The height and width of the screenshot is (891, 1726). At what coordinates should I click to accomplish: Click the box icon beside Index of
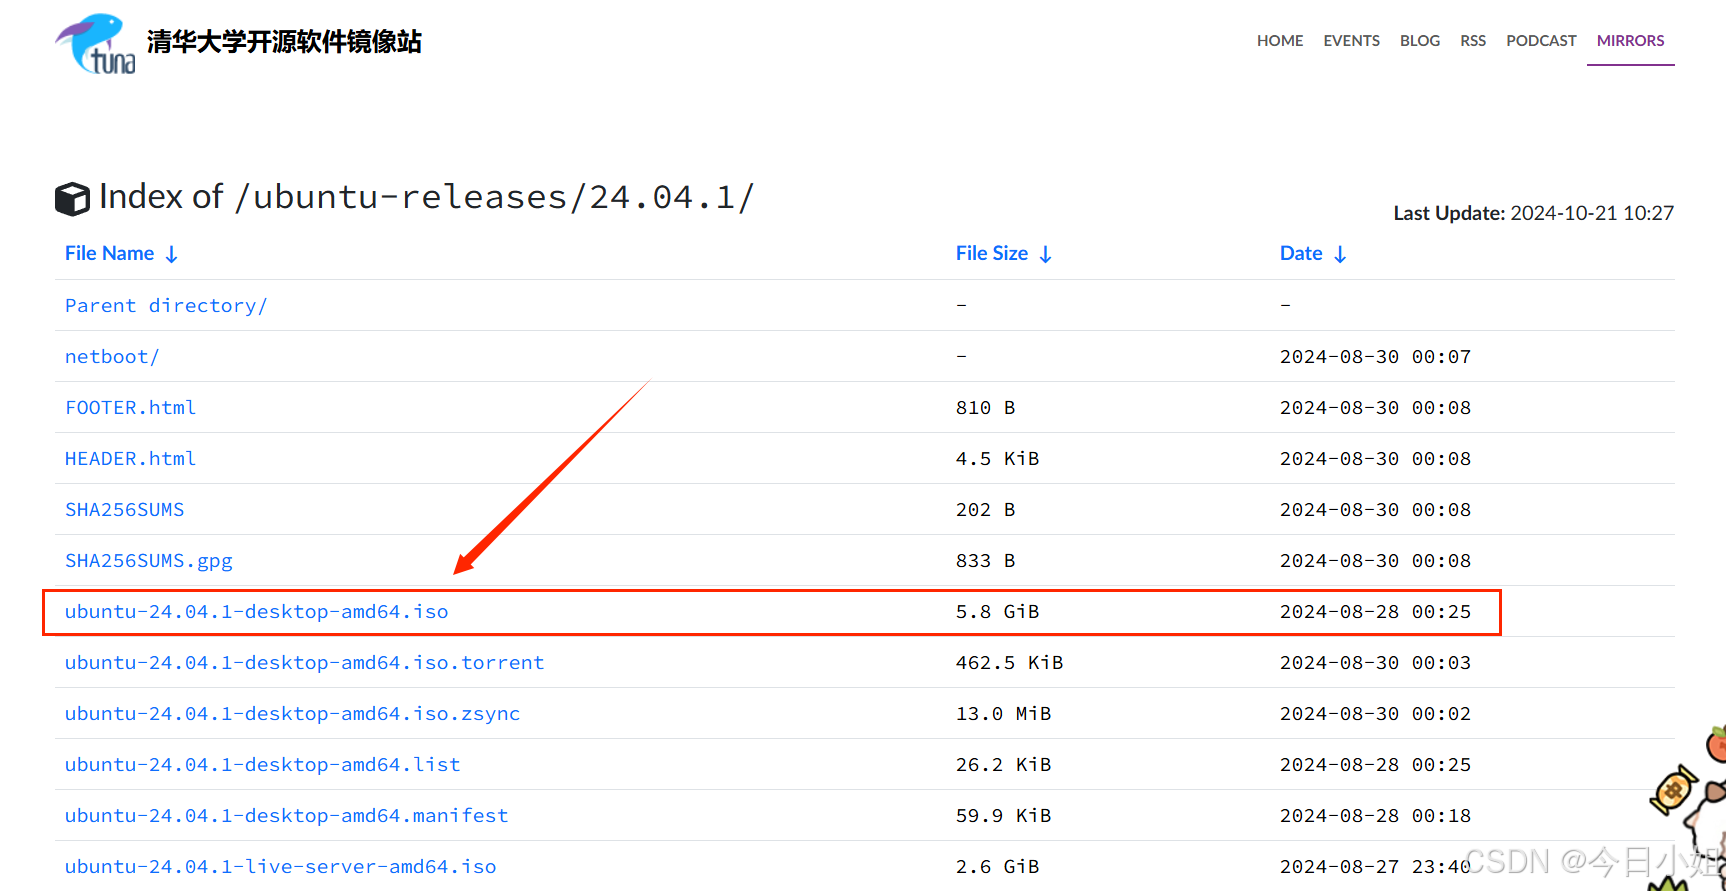pos(72,199)
